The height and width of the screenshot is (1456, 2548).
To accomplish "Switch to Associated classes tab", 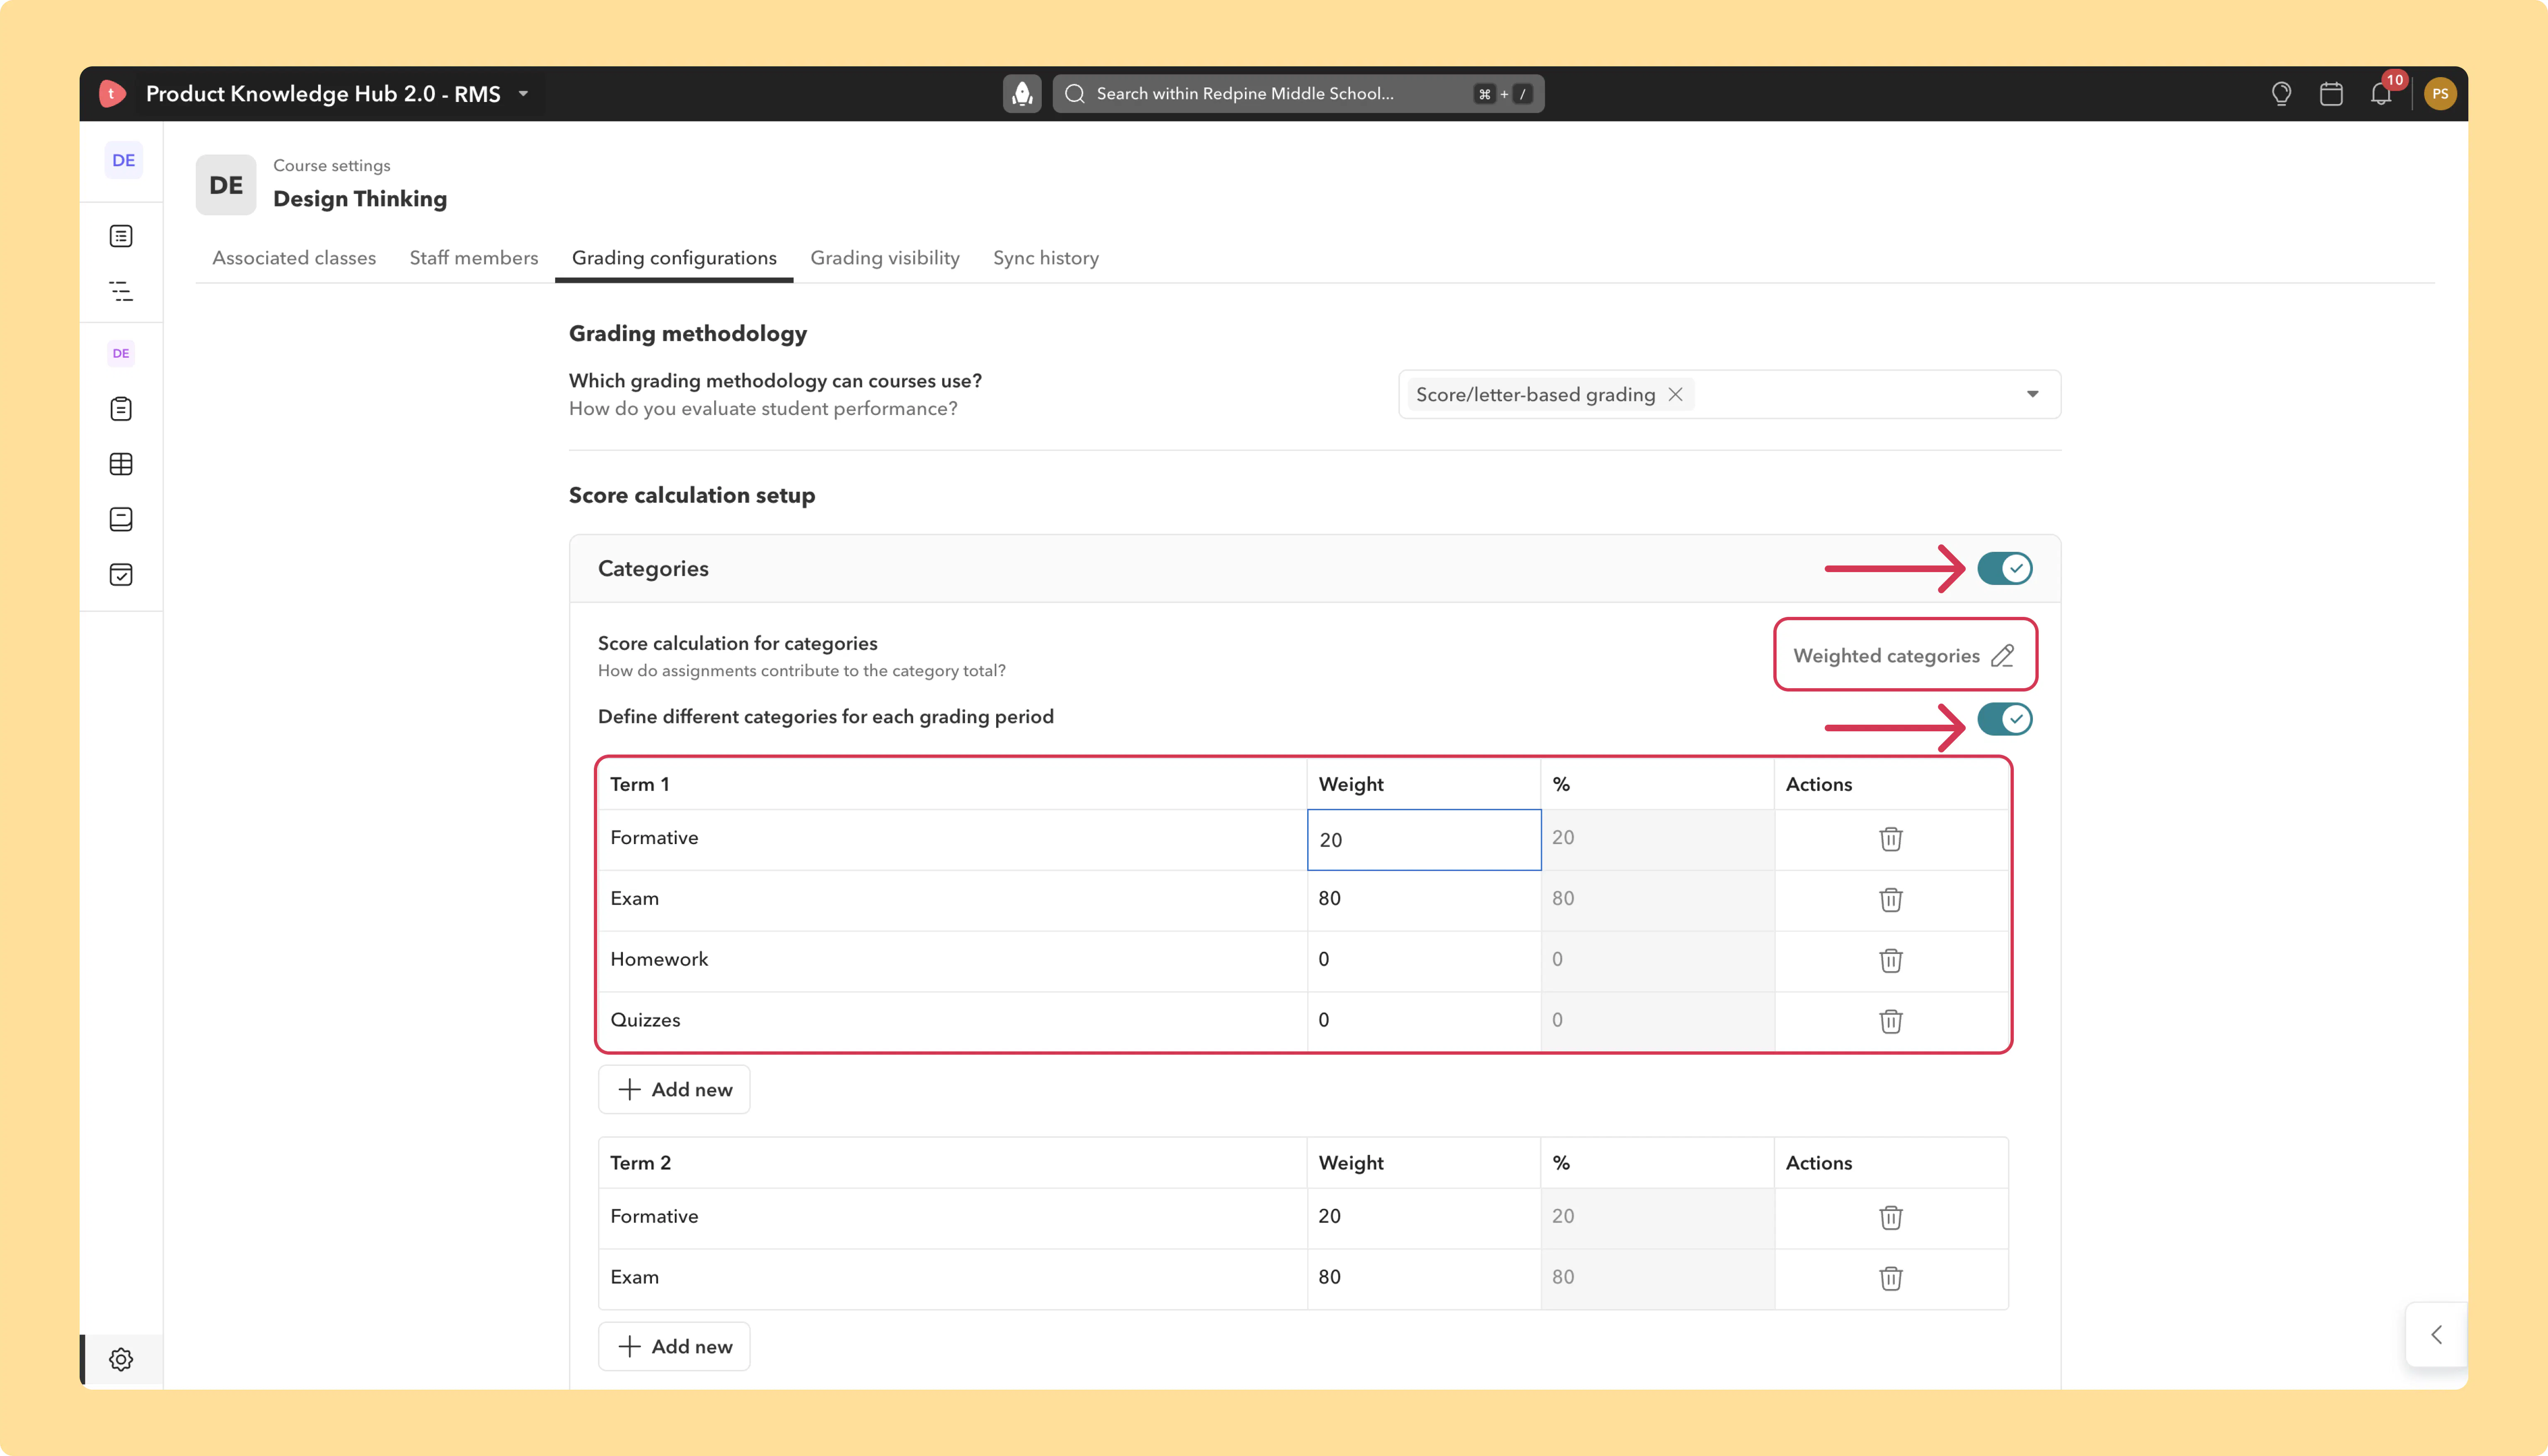I will coord(294,258).
